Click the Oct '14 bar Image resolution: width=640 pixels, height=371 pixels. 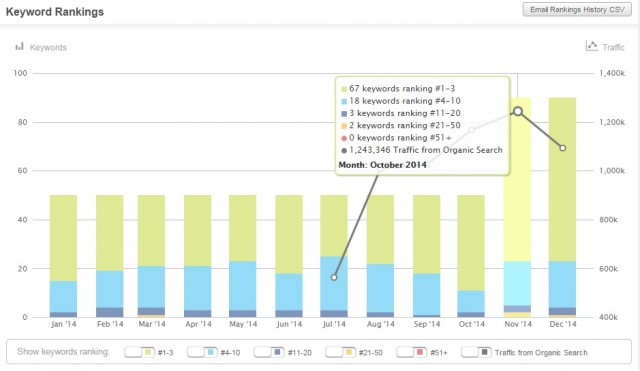tap(471, 256)
